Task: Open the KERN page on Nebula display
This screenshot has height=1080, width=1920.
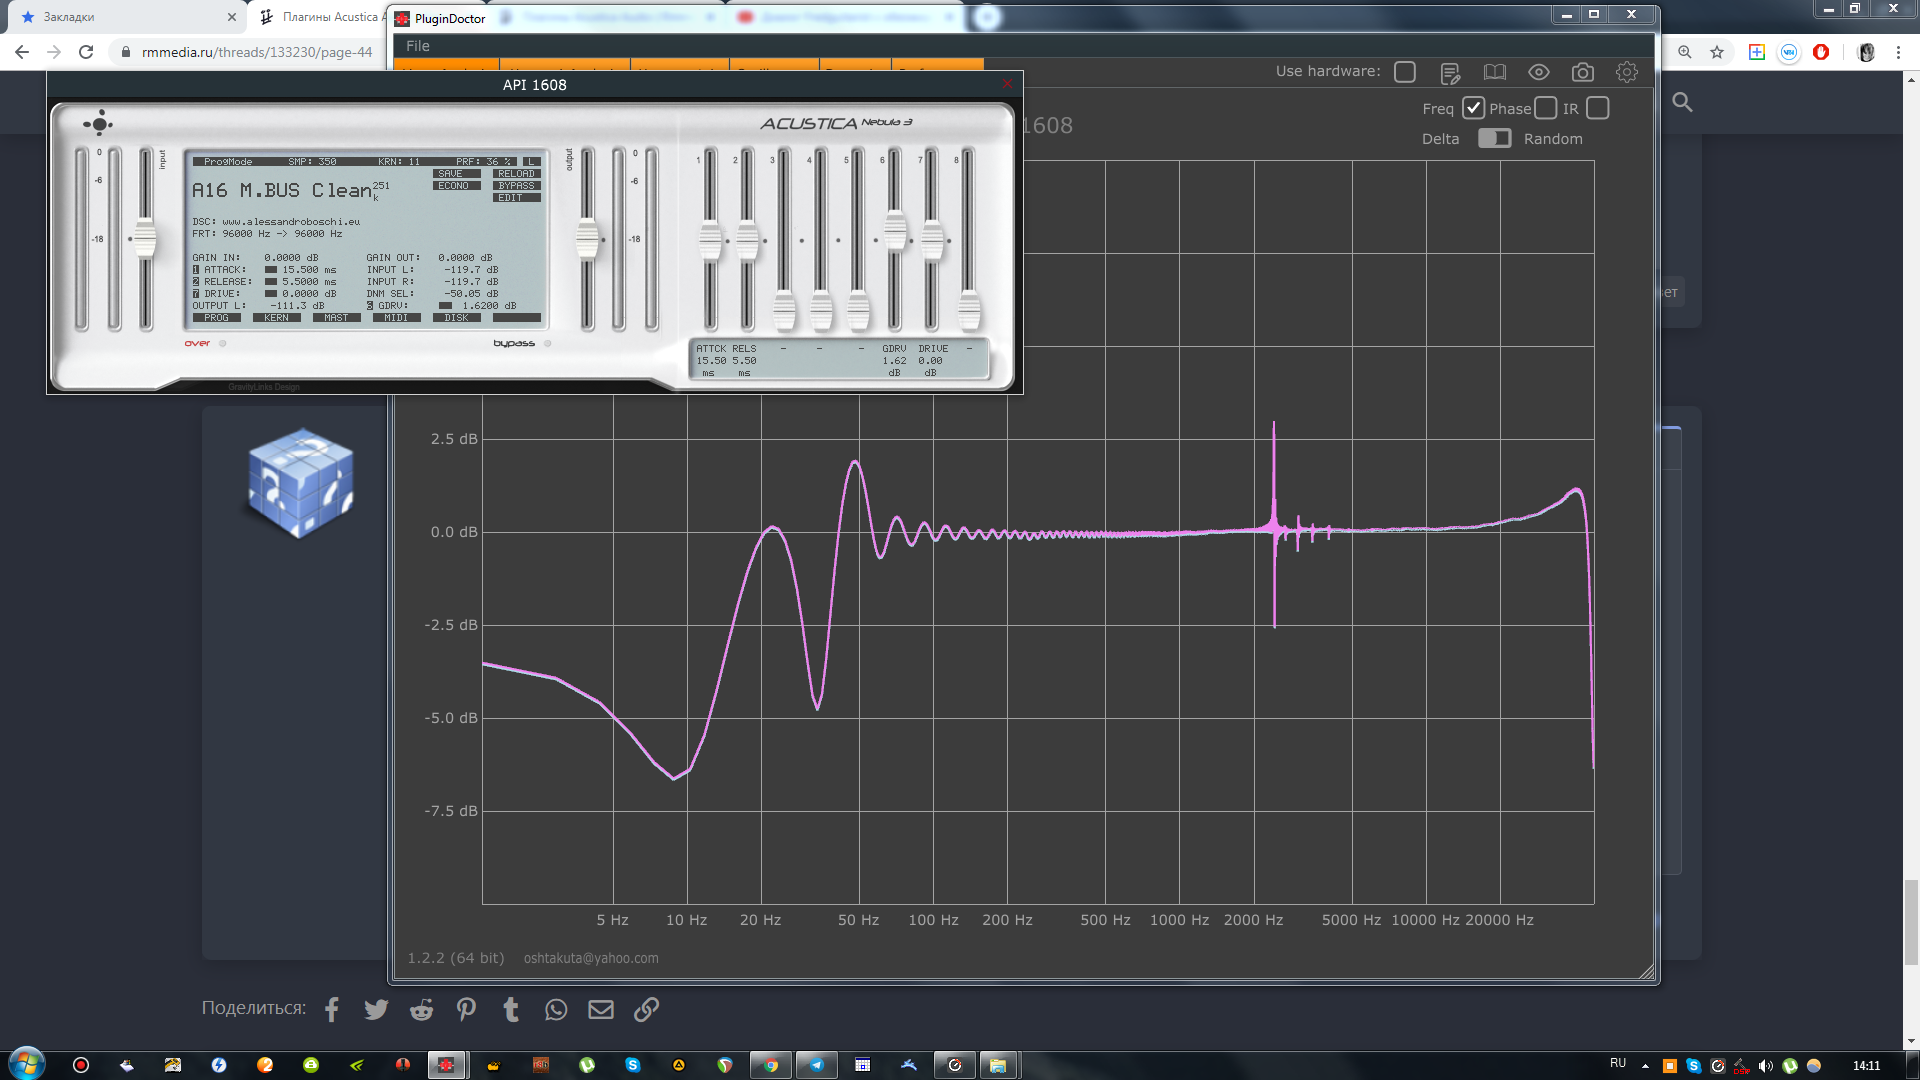Action: pos(277,318)
